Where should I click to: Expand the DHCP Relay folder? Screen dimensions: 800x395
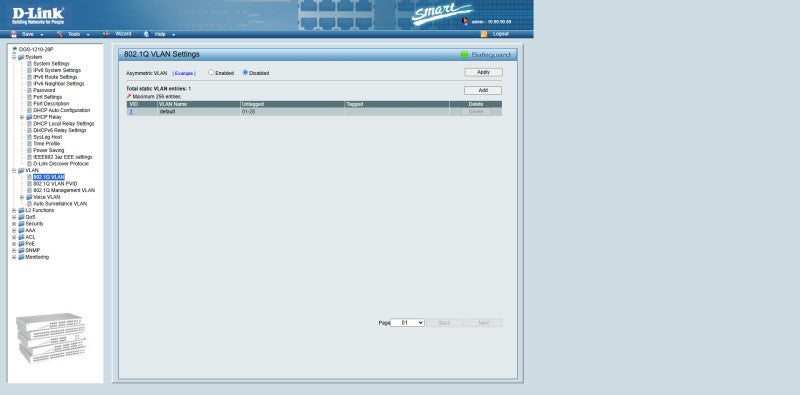(22, 117)
